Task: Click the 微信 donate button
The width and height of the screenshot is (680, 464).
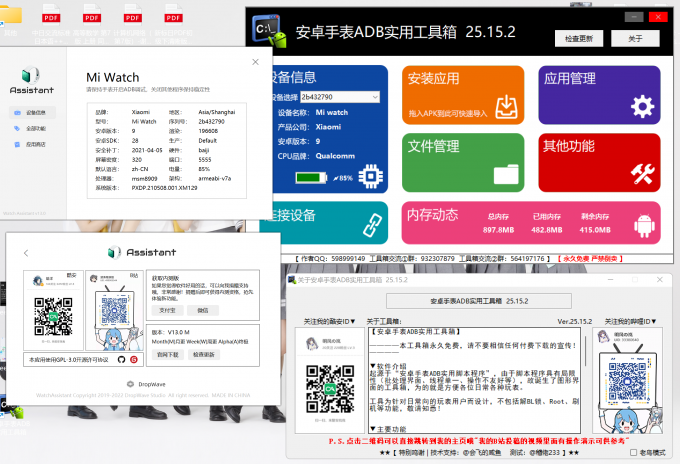Action: click(x=203, y=310)
